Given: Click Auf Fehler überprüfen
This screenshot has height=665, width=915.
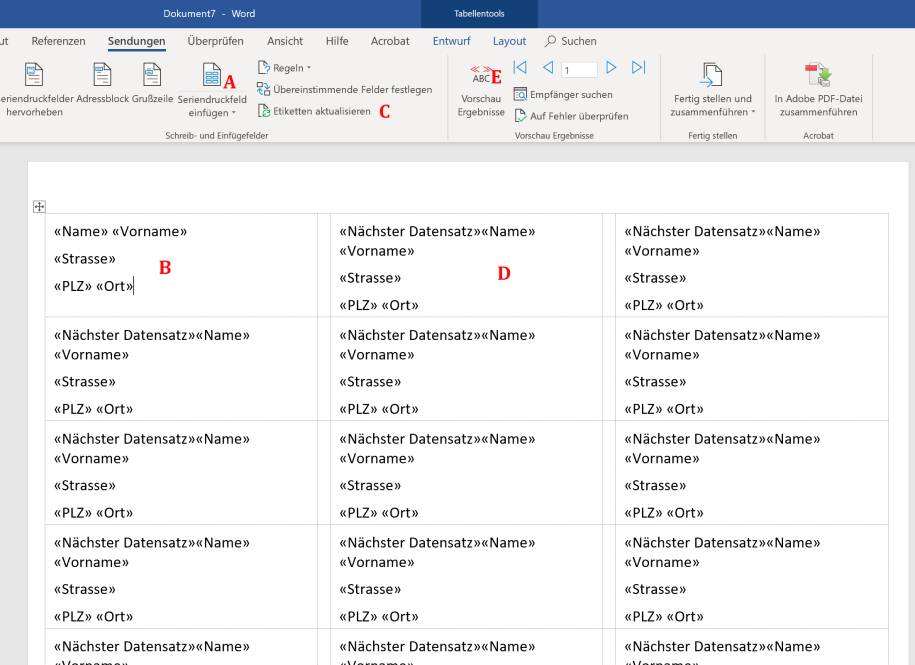Looking at the screenshot, I should pos(571,116).
